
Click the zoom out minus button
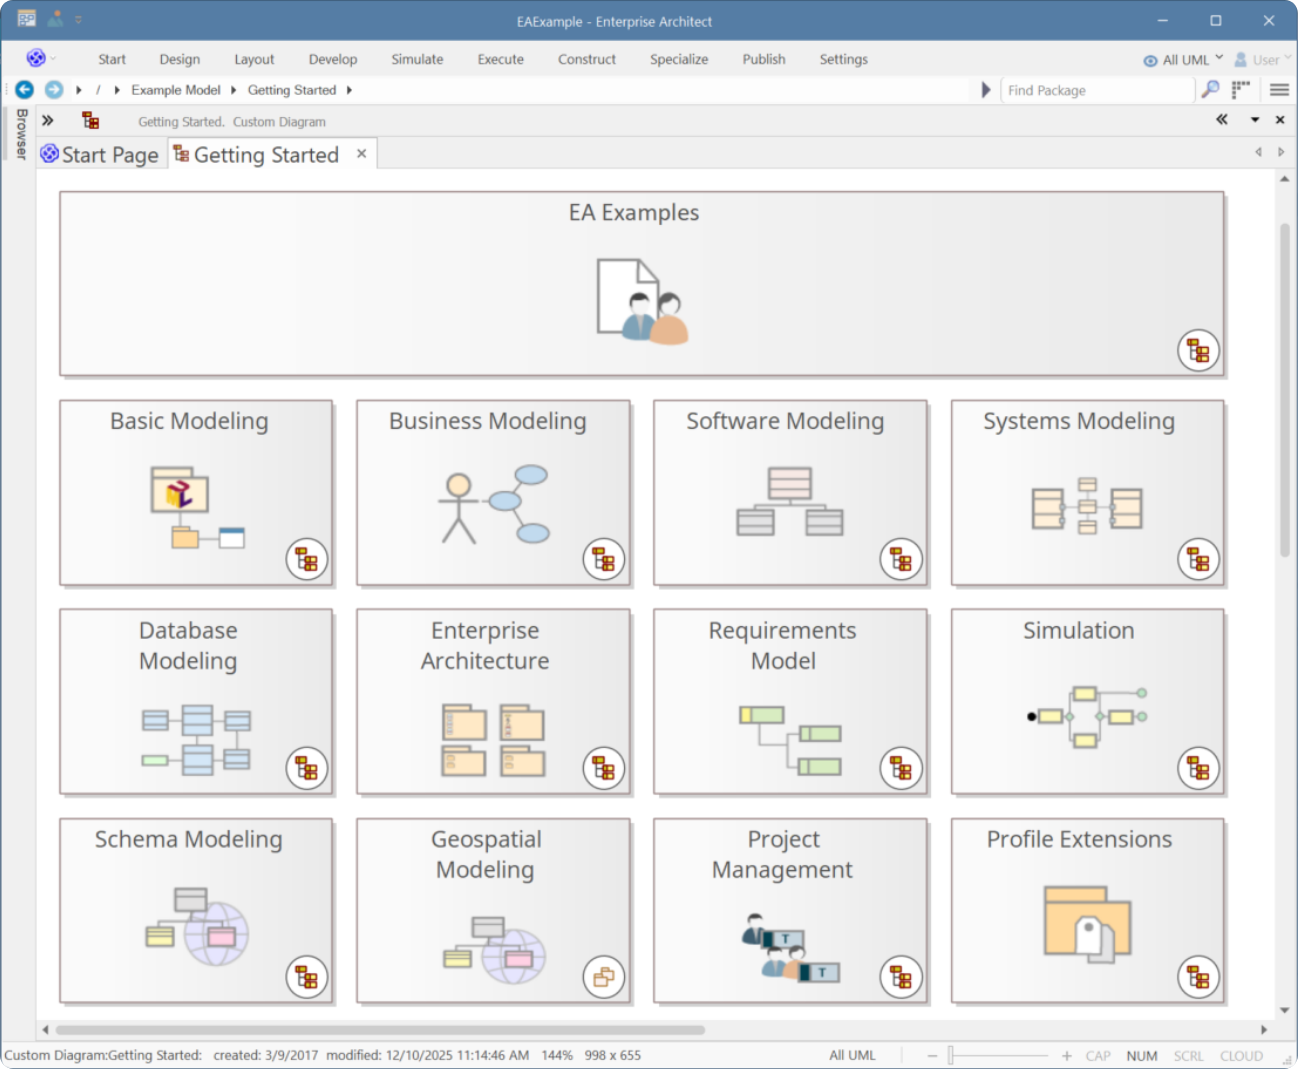pyautogui.click(x=932, y=1056)
